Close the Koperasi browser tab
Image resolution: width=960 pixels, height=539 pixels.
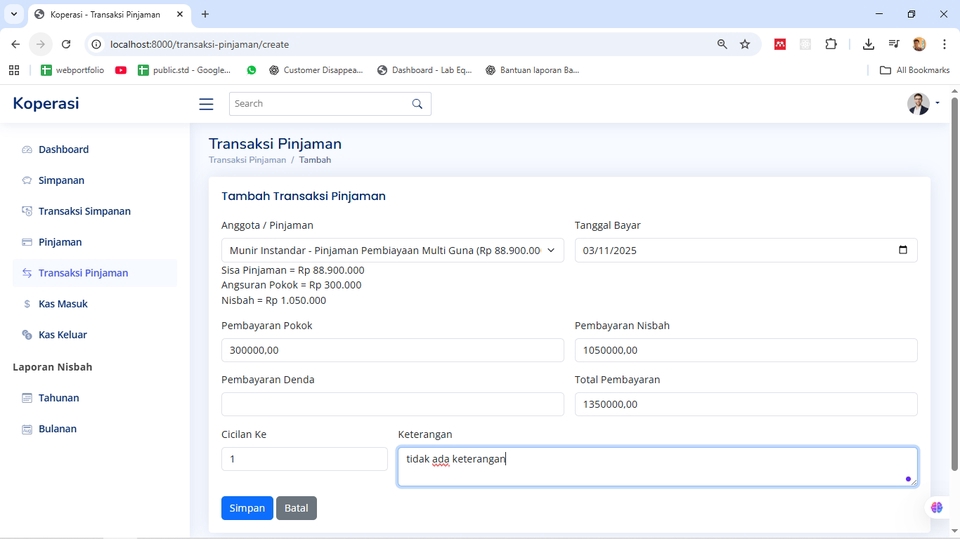[179, 14]
